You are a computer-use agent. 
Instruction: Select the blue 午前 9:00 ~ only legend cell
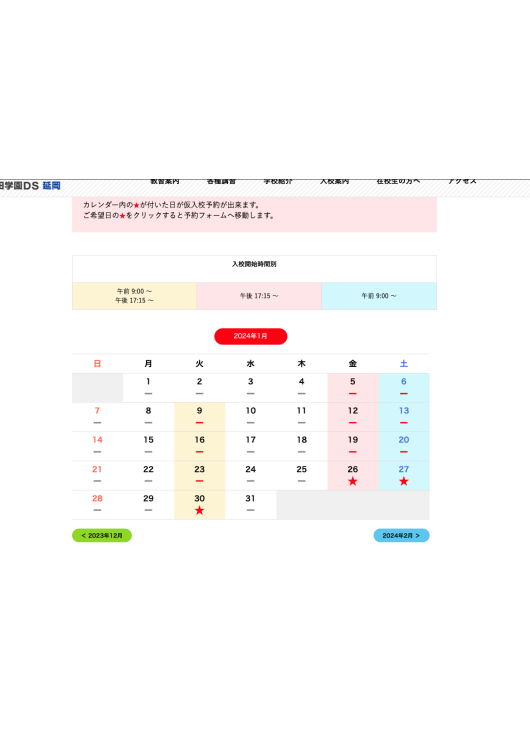pyautogui.click(x=379, y=296)
